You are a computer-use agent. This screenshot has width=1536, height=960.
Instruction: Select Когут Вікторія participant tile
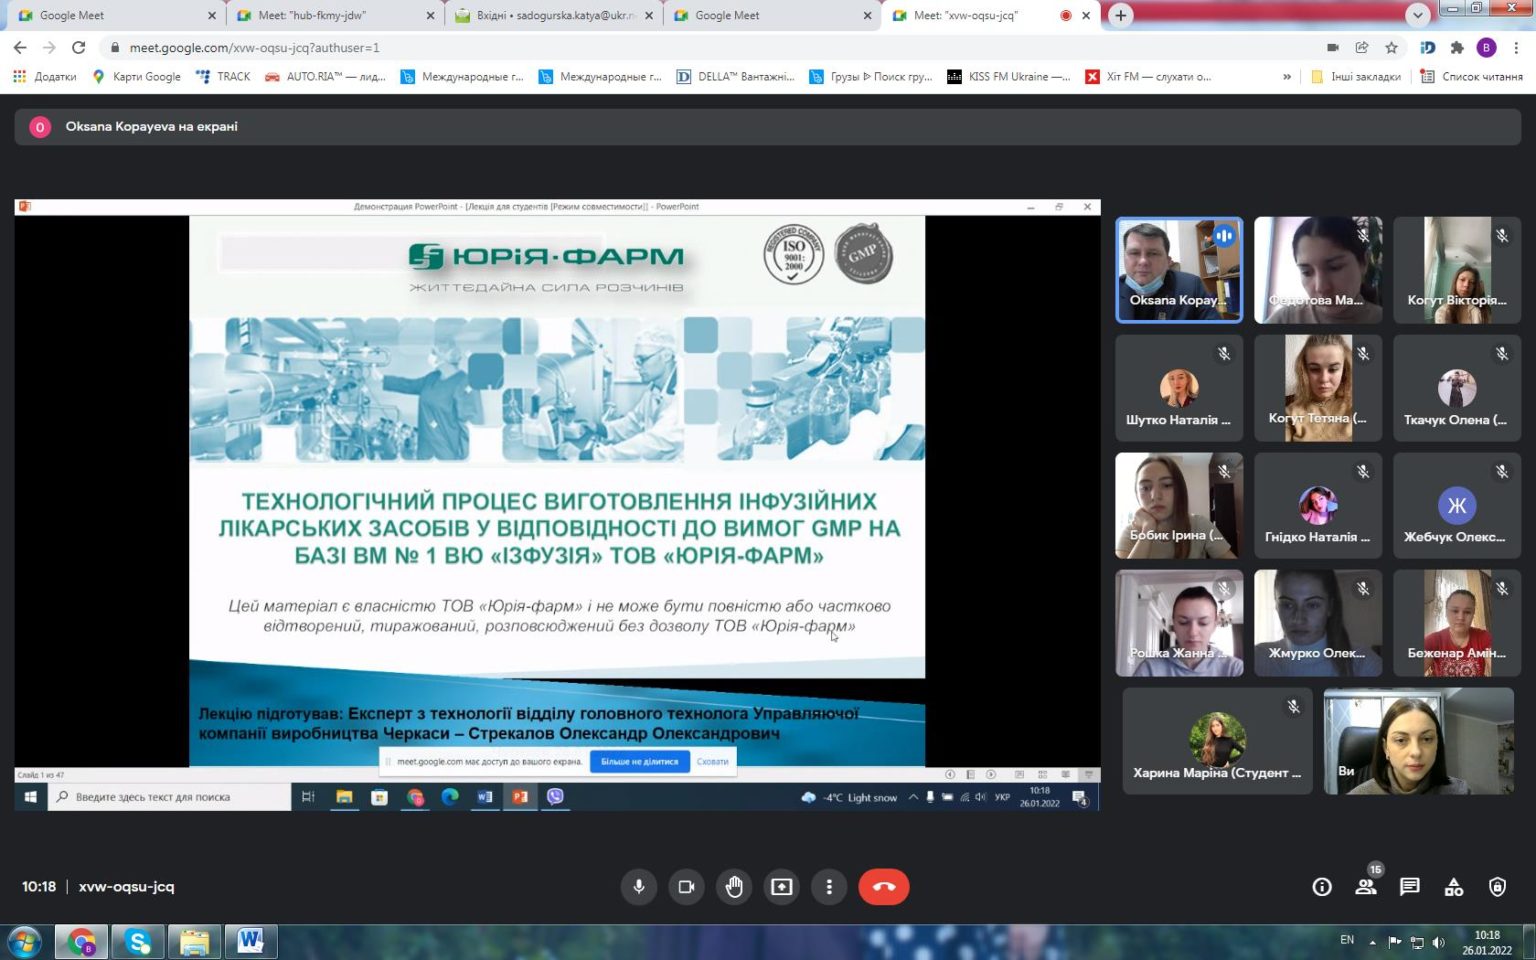[x=1457, y=270]
